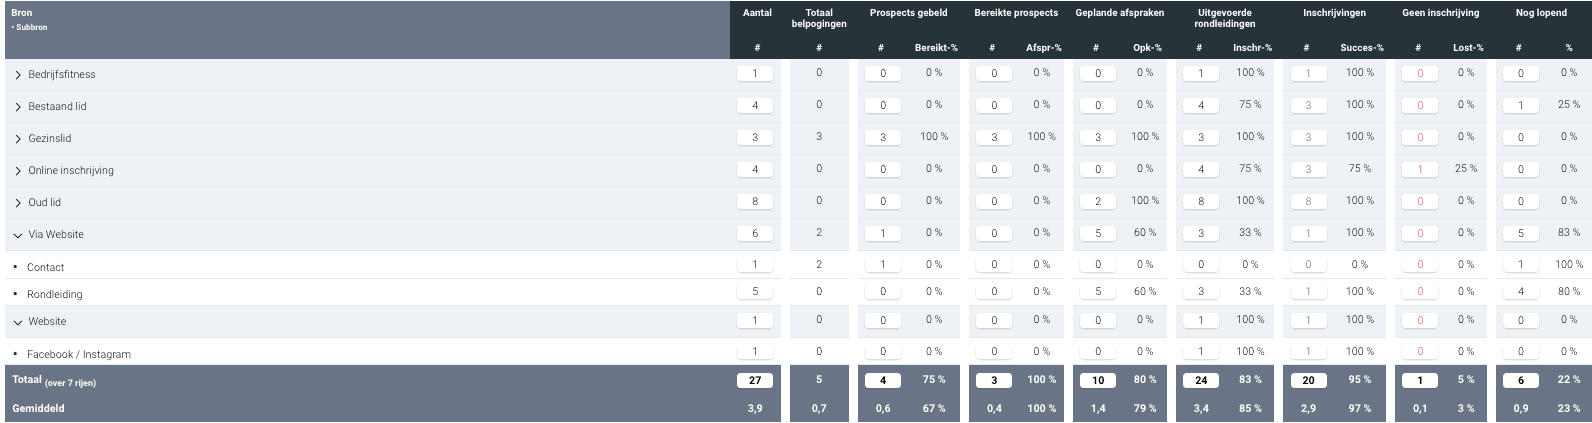Open Aantal count 6 for Via Website
Screen dimensions: 1592x423
pyautogui.click(x=755, y=233)
